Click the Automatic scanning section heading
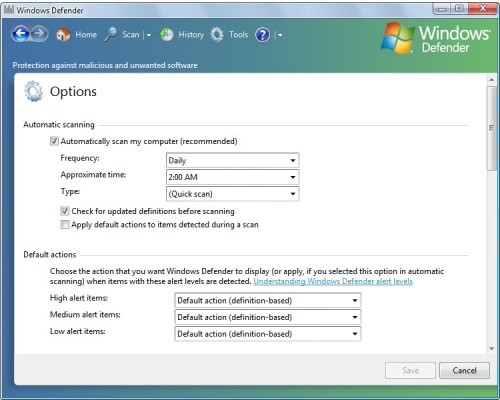The height and width of the screenshot is (400, 500). (59, 125)
